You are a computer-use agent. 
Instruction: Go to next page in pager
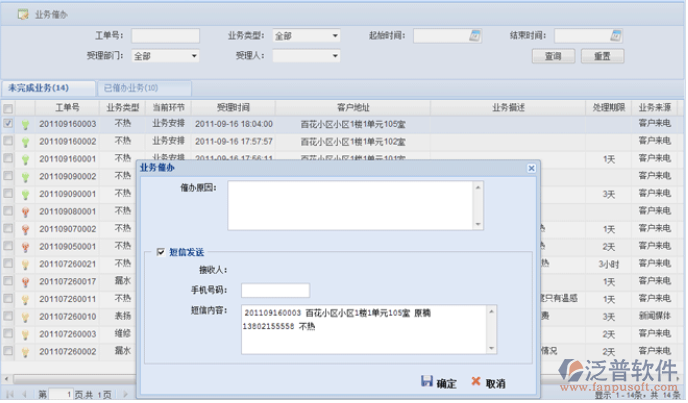coord(125,395)
